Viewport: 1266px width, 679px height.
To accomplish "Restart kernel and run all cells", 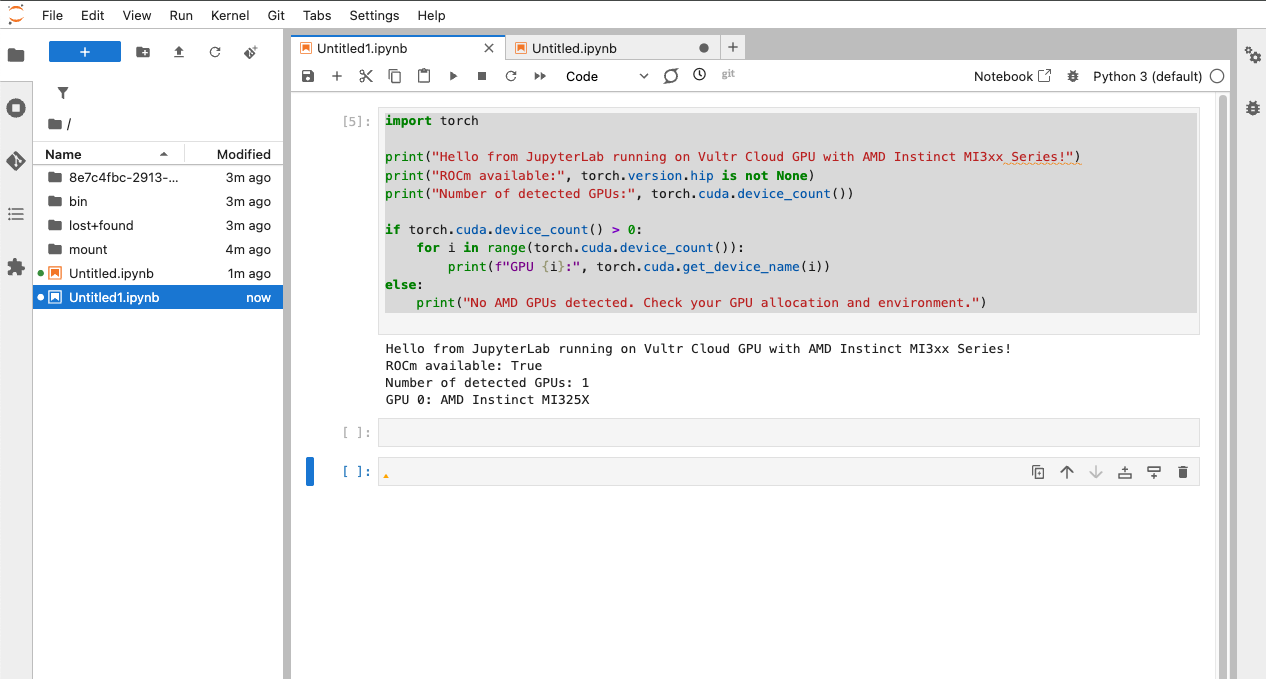I will pos(540,76).
